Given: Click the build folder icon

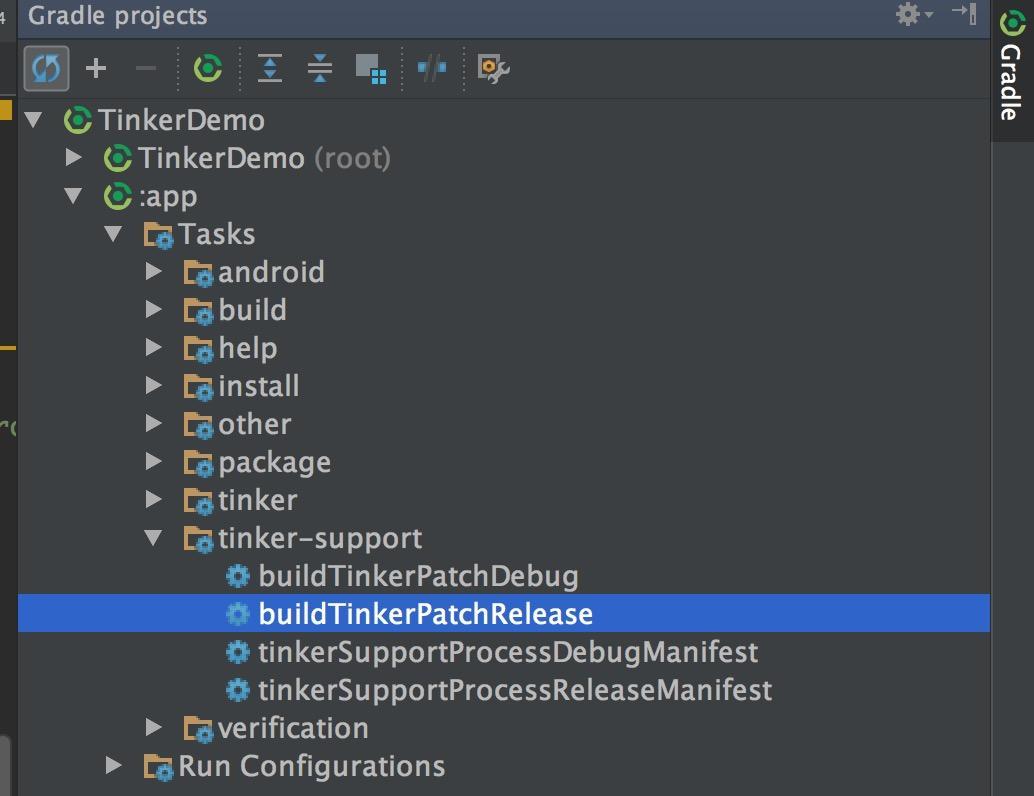Looking at the screenshot, I should tap(198, 311).
